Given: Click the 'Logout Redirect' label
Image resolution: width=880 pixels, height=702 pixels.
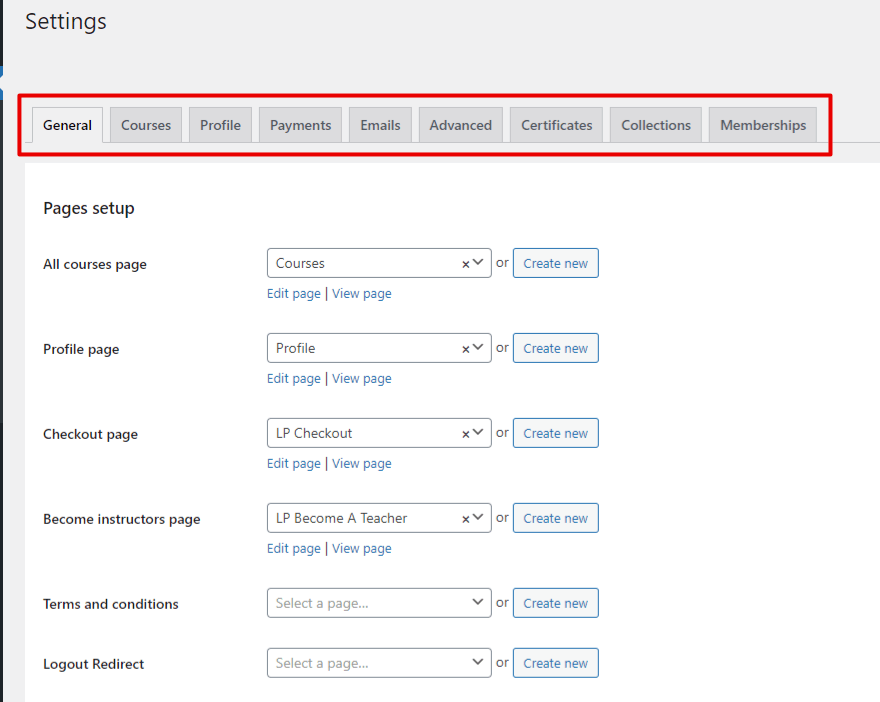Looking at the screenshot, I should [x=94, y=664].
